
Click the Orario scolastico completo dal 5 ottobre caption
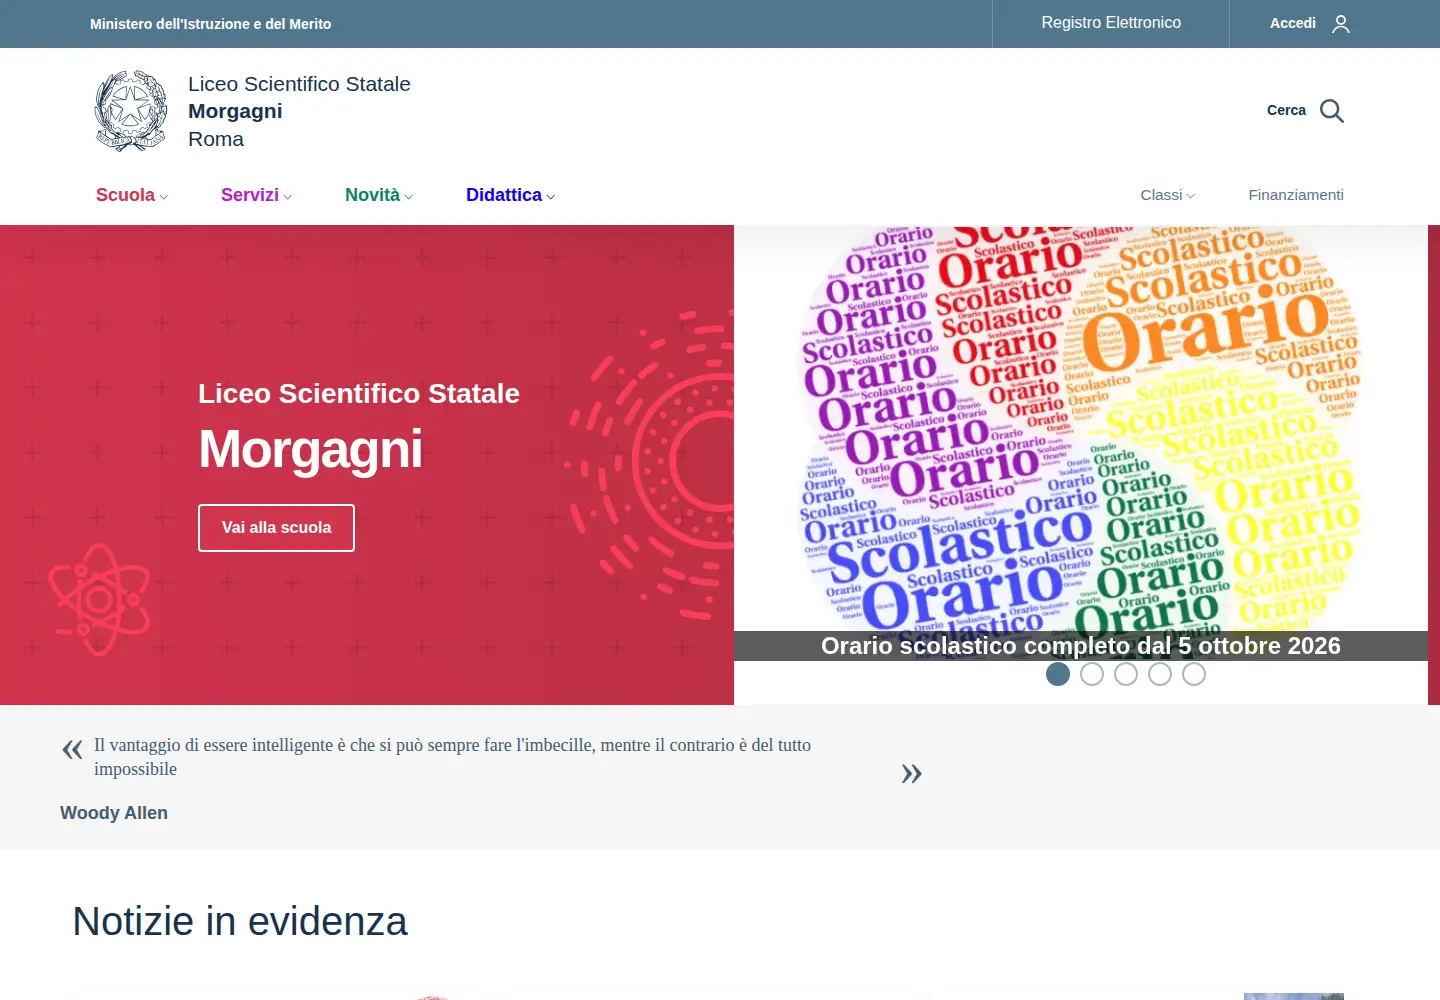pyautogui.click(x=1081, y=646)
